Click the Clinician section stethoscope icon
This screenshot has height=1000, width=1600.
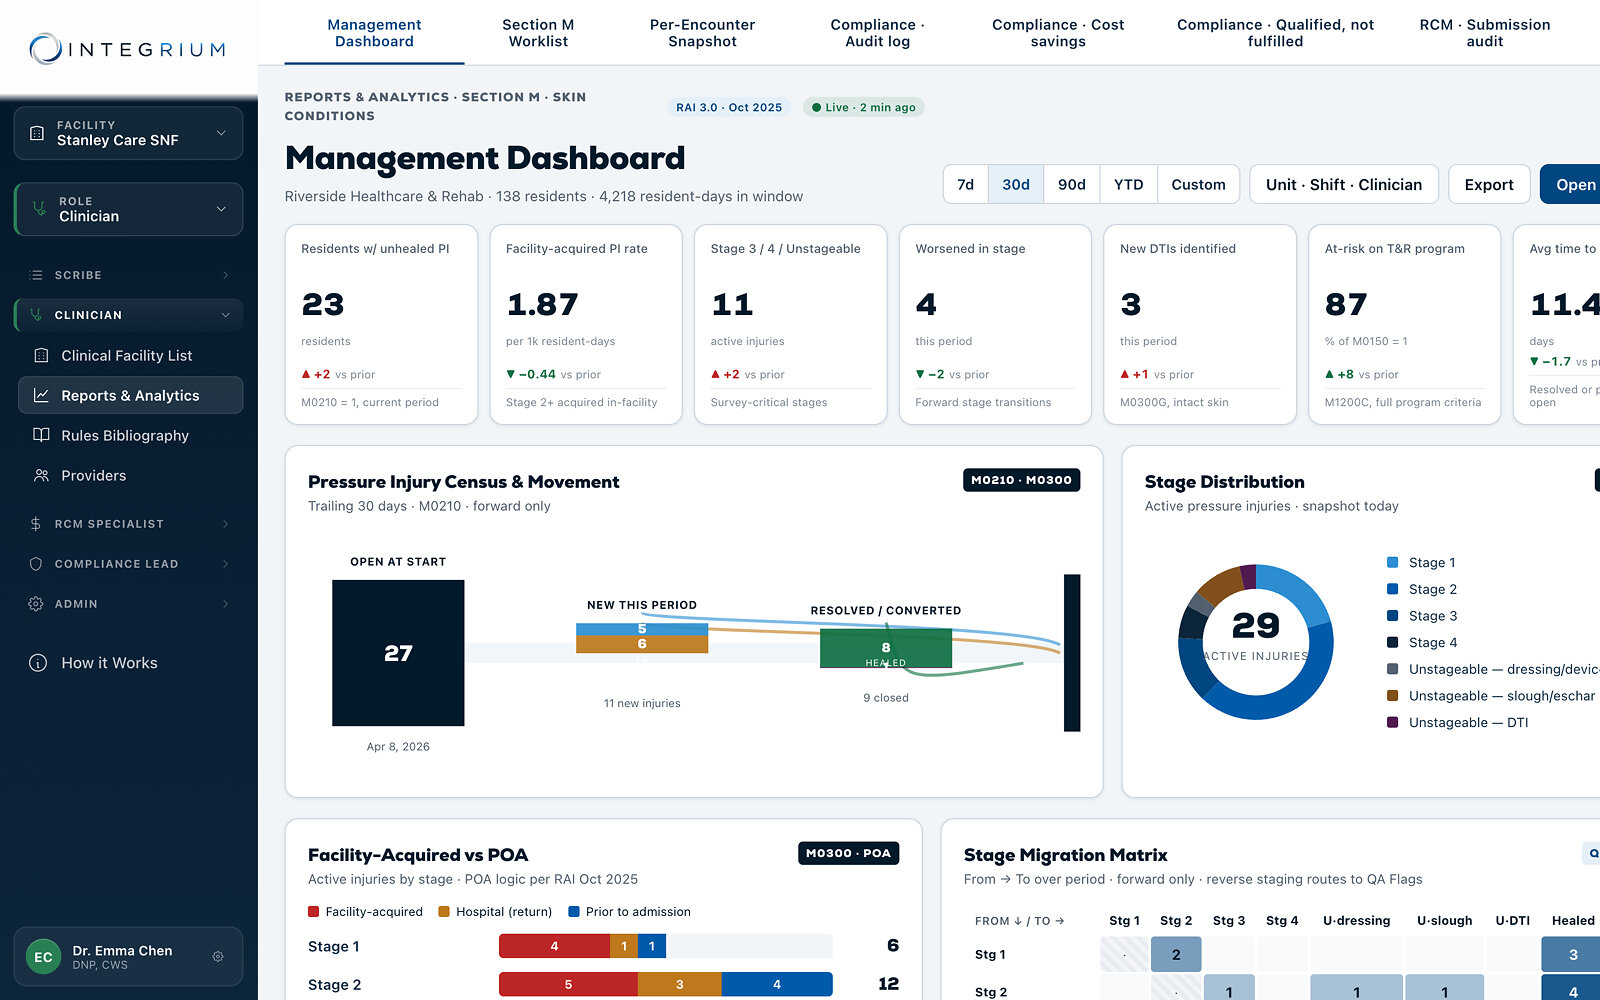click(x=36, y=315)
